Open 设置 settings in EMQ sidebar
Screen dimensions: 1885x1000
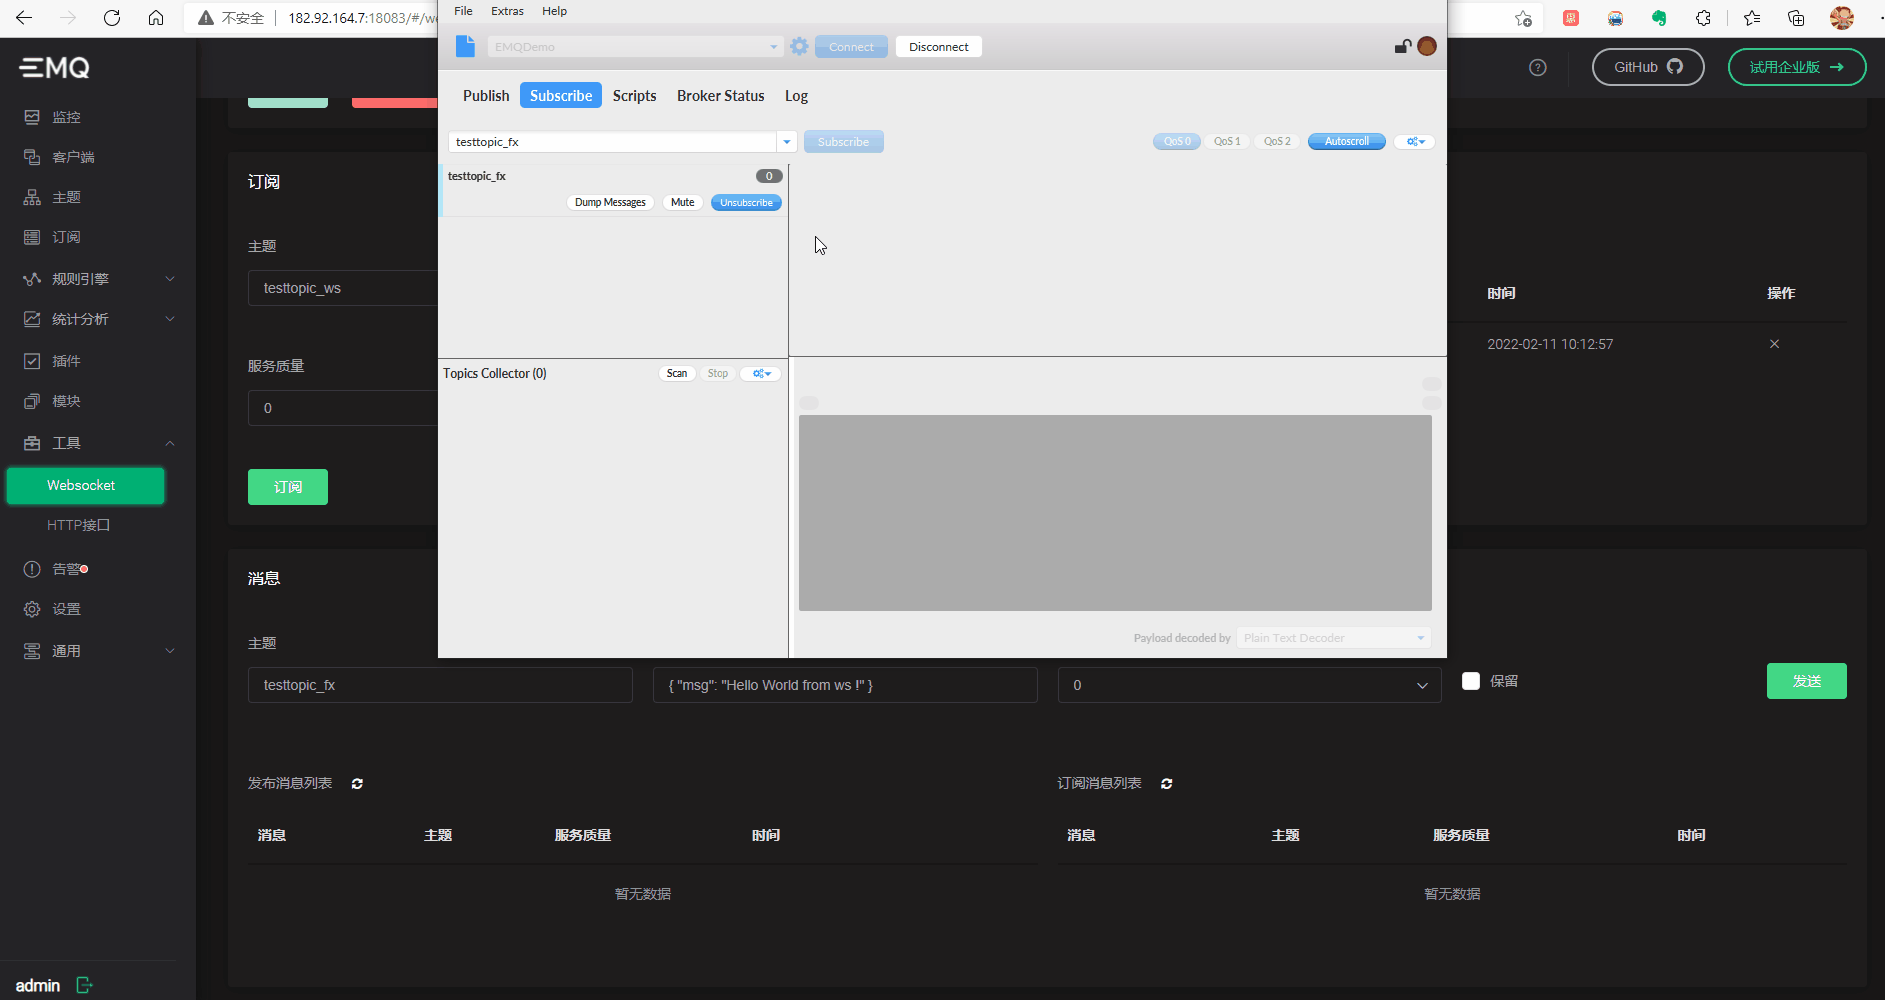[x=66, y=609]
